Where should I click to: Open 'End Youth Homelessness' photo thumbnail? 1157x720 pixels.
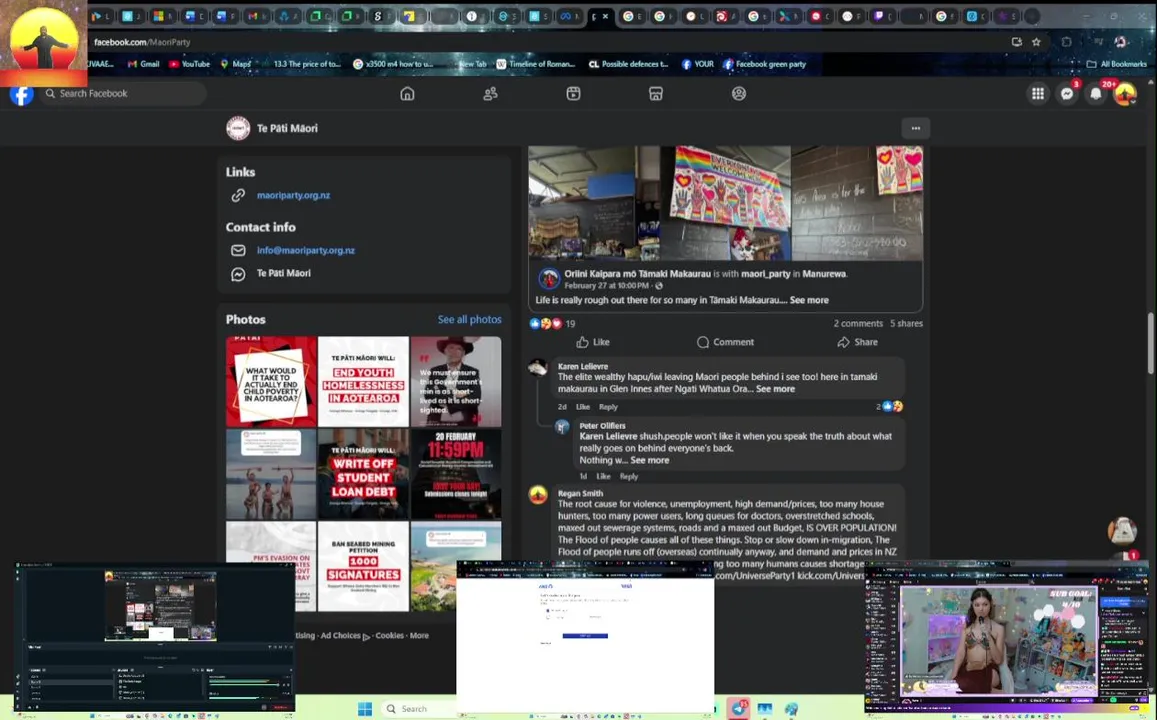point(363,381)
